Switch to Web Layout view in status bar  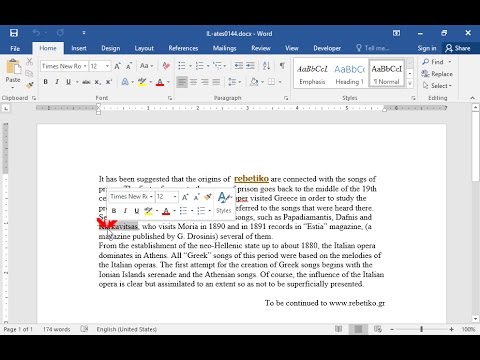pos(378,329)
